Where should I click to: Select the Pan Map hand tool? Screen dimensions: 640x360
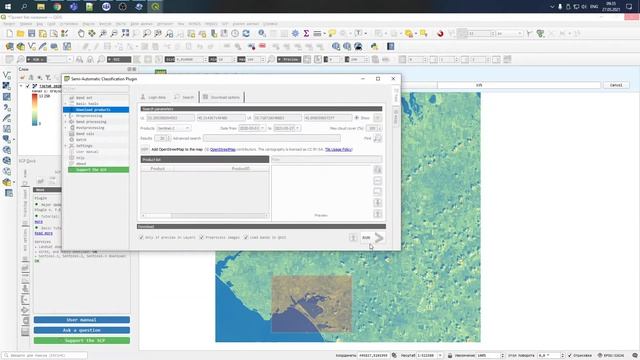click(81, 33)
